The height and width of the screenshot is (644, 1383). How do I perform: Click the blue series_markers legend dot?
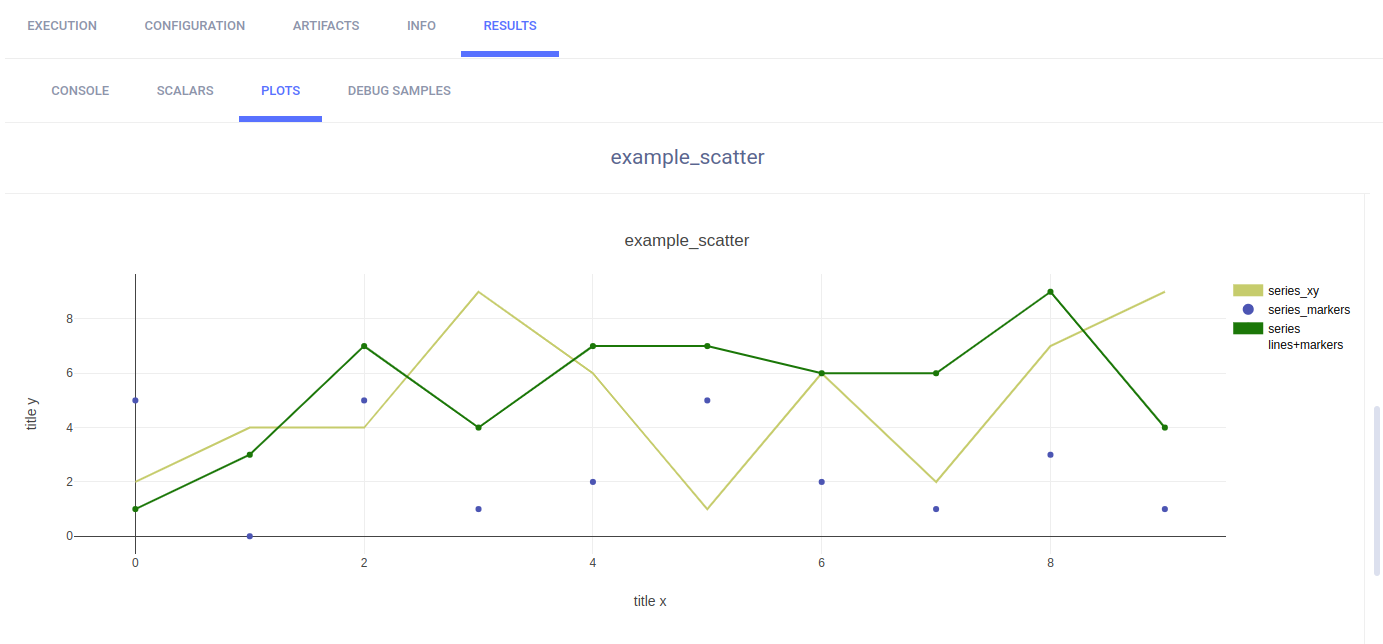[1248, 310]
